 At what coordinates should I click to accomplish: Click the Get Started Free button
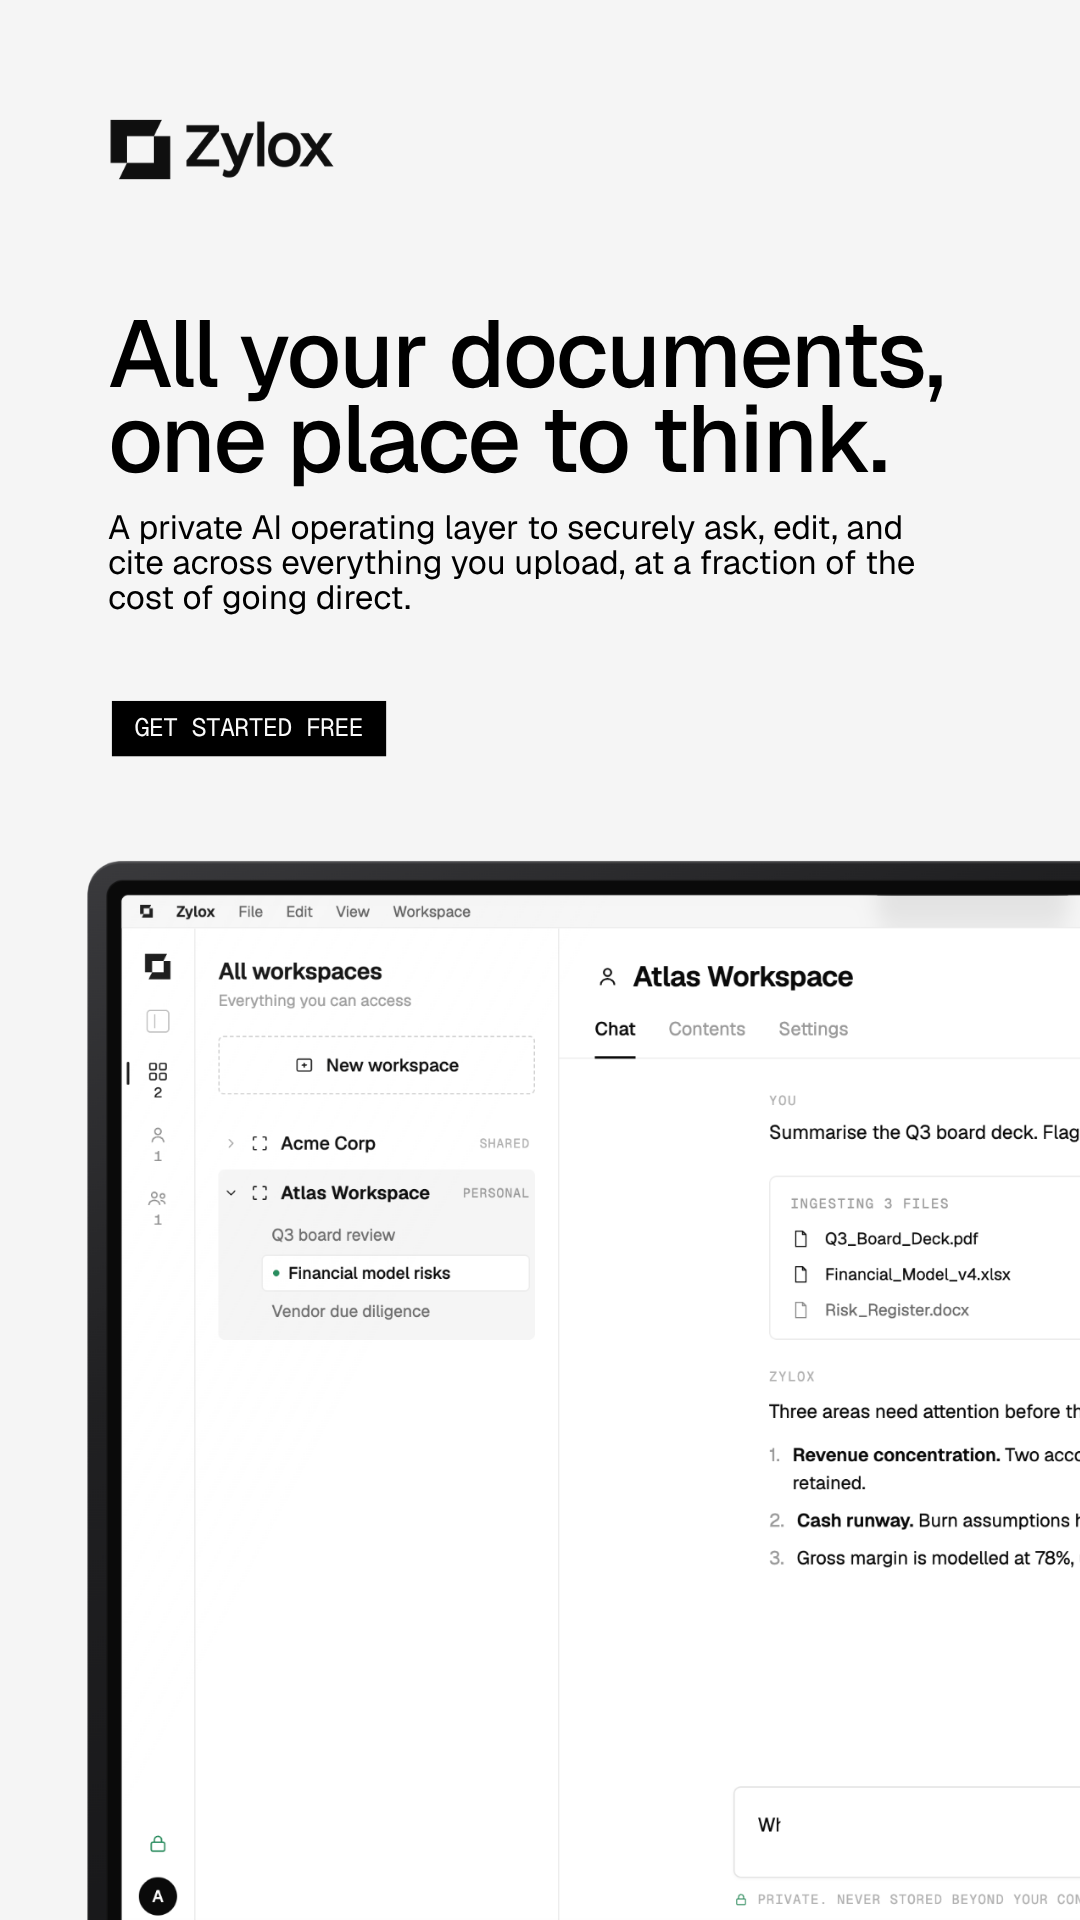point(249,728)
